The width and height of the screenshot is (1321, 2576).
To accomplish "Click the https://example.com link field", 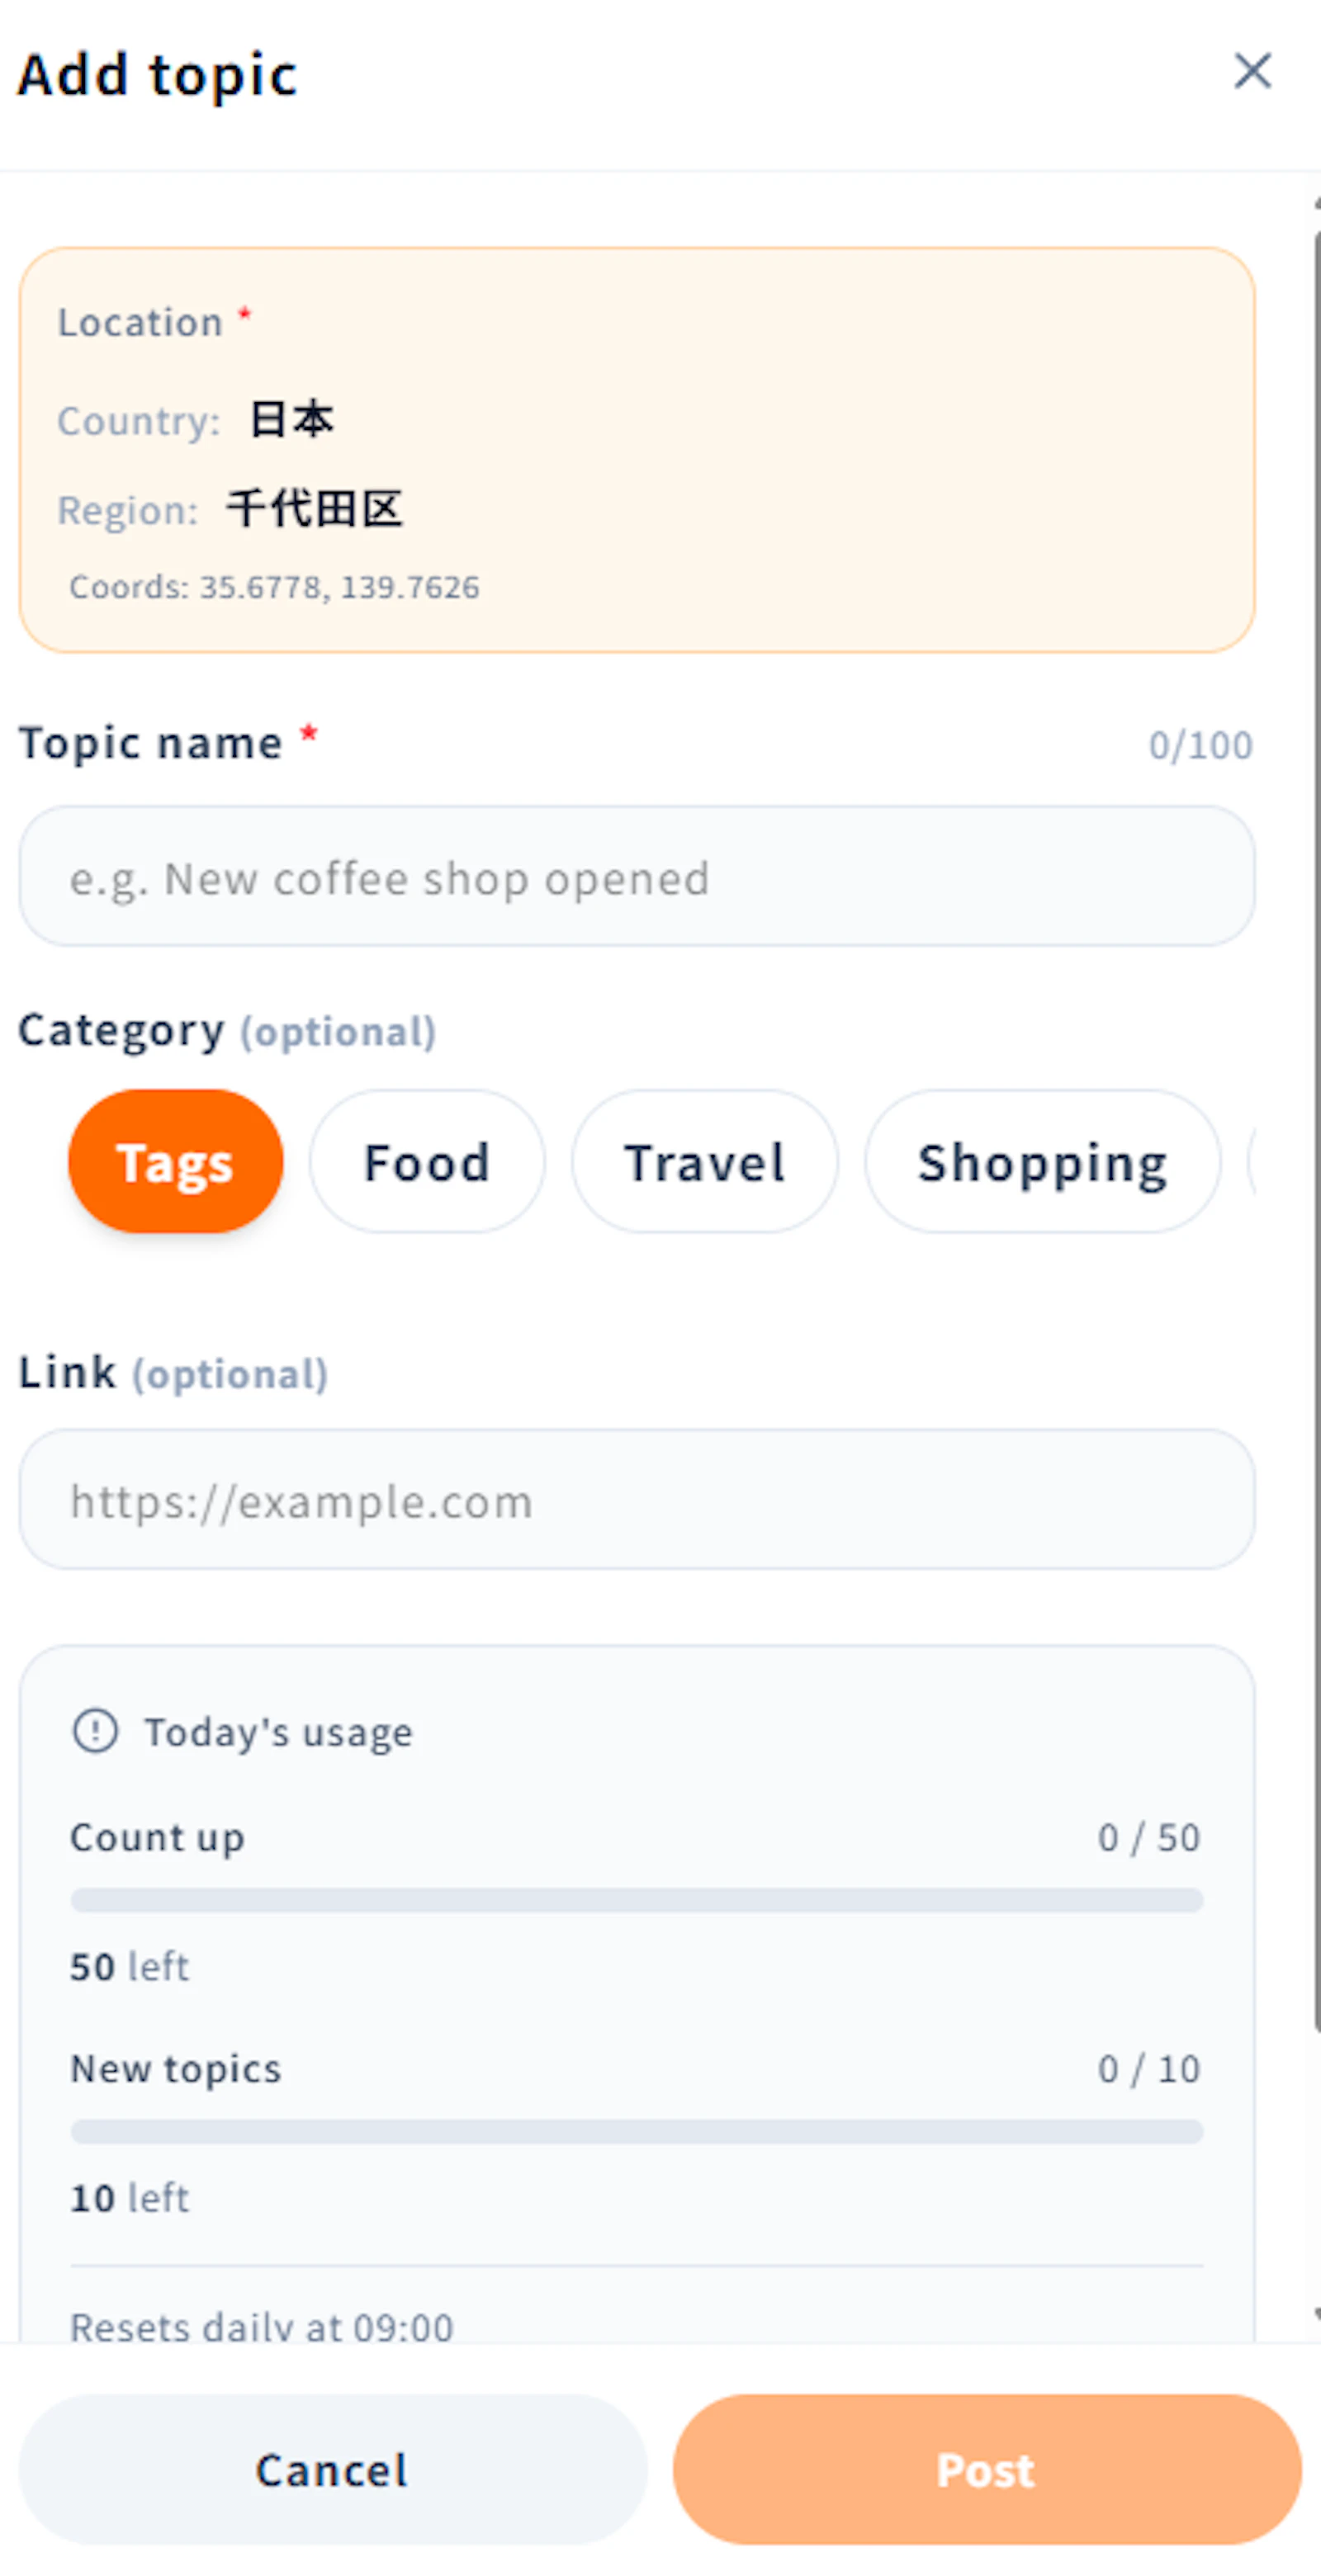I will [x=639, y=1500].
